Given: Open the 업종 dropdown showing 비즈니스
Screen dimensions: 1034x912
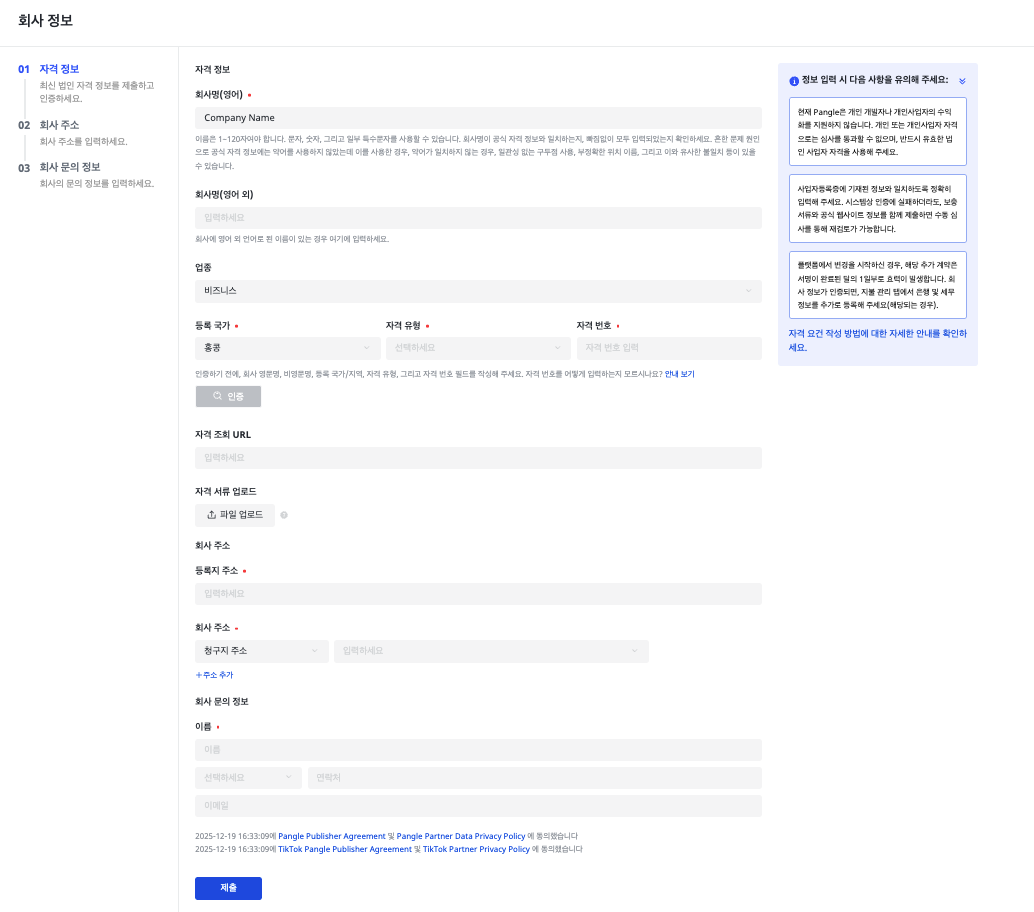Looking at the screenshot, I should (477, 291).
